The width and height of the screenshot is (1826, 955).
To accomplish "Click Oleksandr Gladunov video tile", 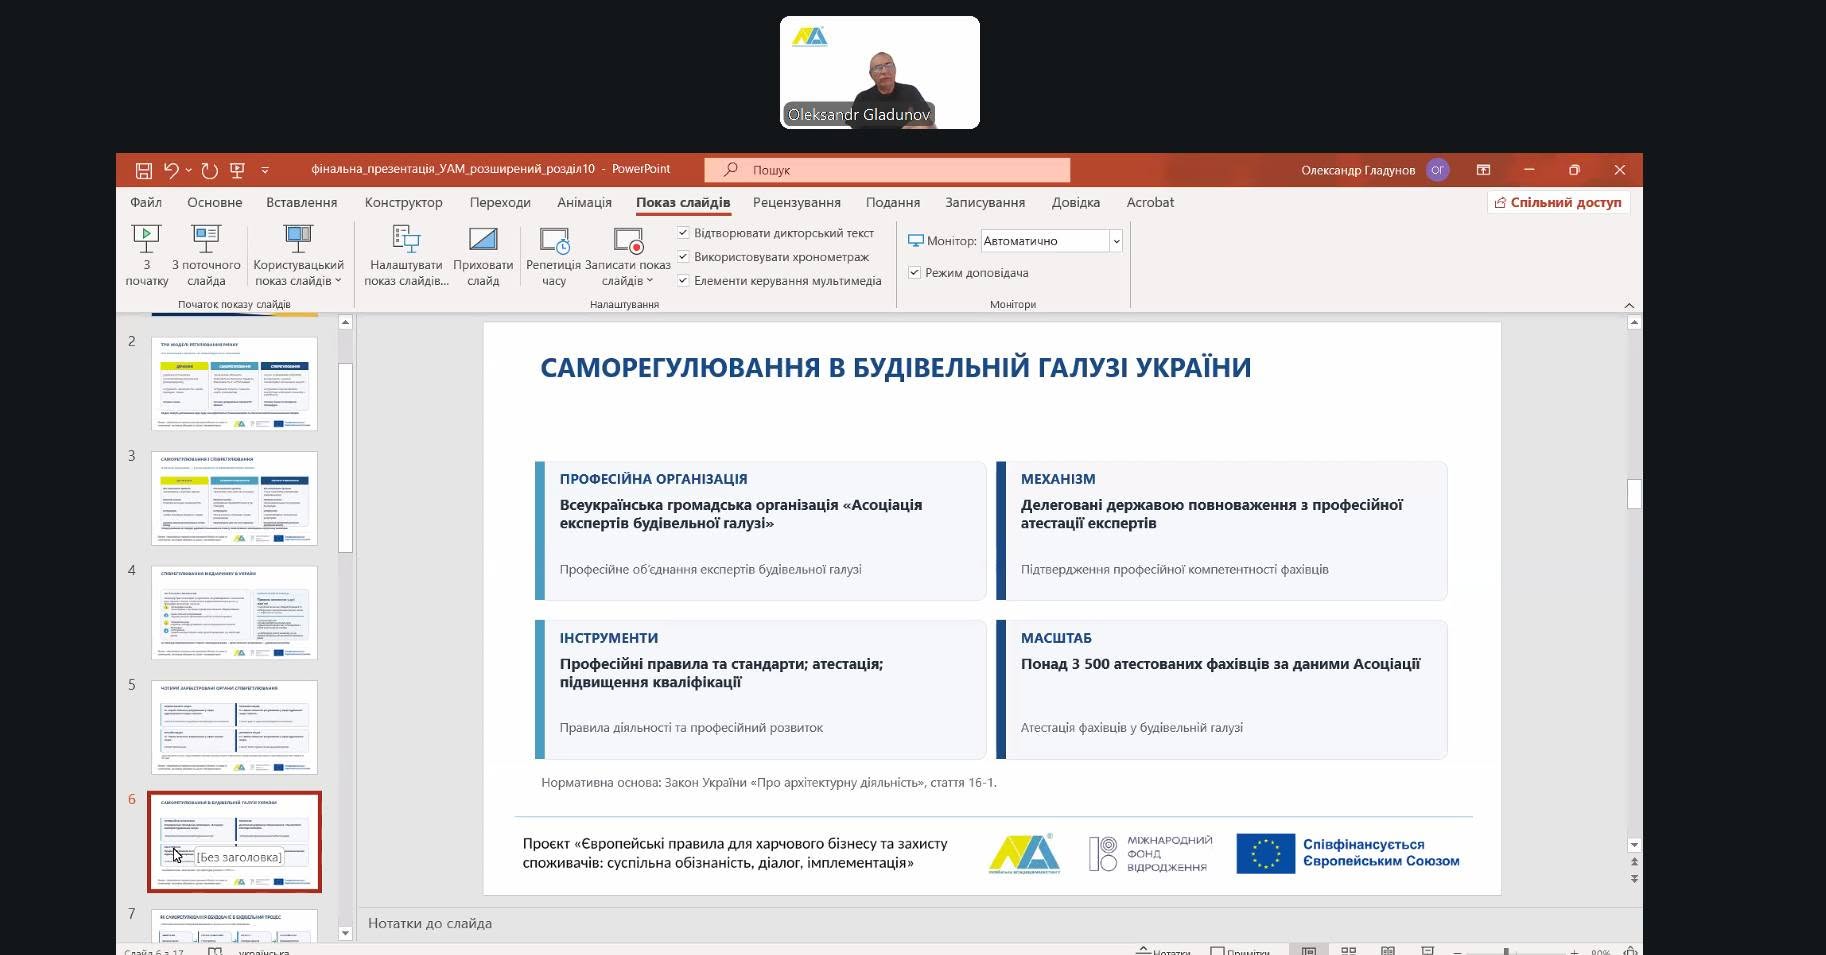I will tap(880, 72).
